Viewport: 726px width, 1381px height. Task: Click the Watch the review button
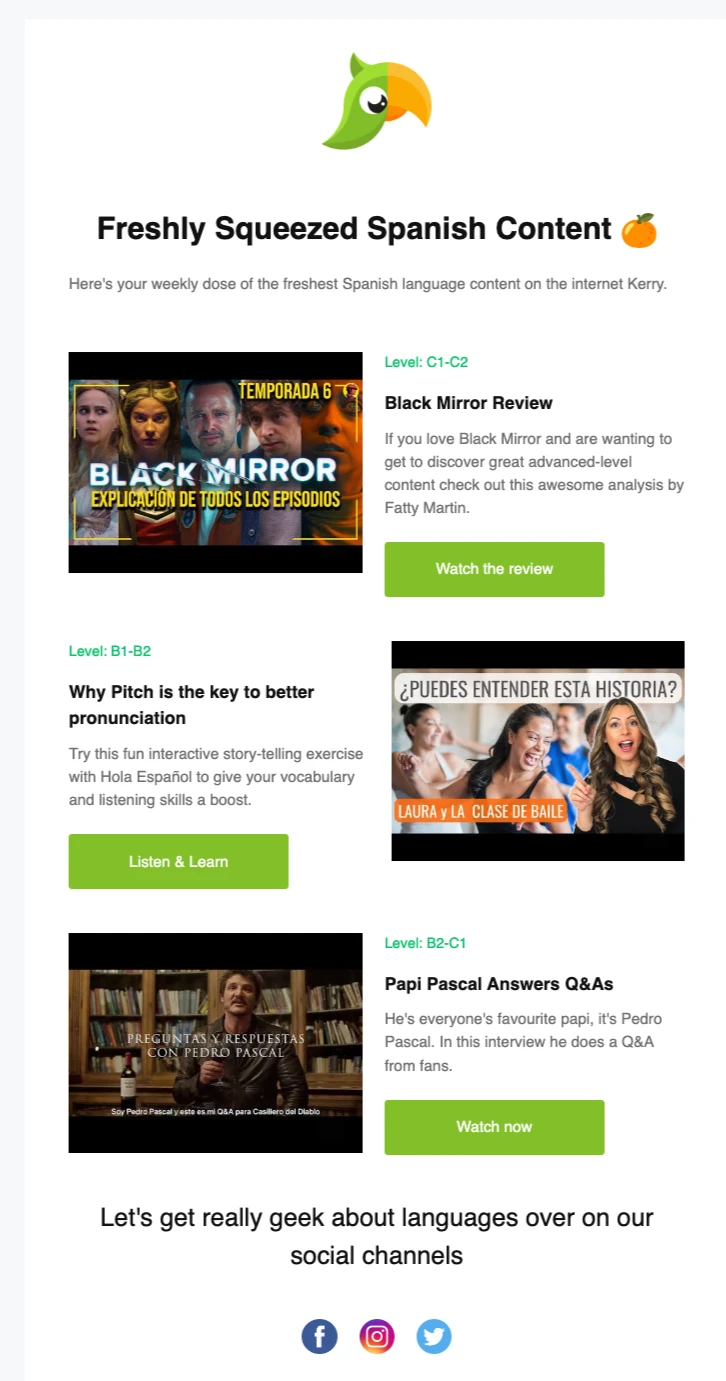pyautogui.click(x=494, y=569)
